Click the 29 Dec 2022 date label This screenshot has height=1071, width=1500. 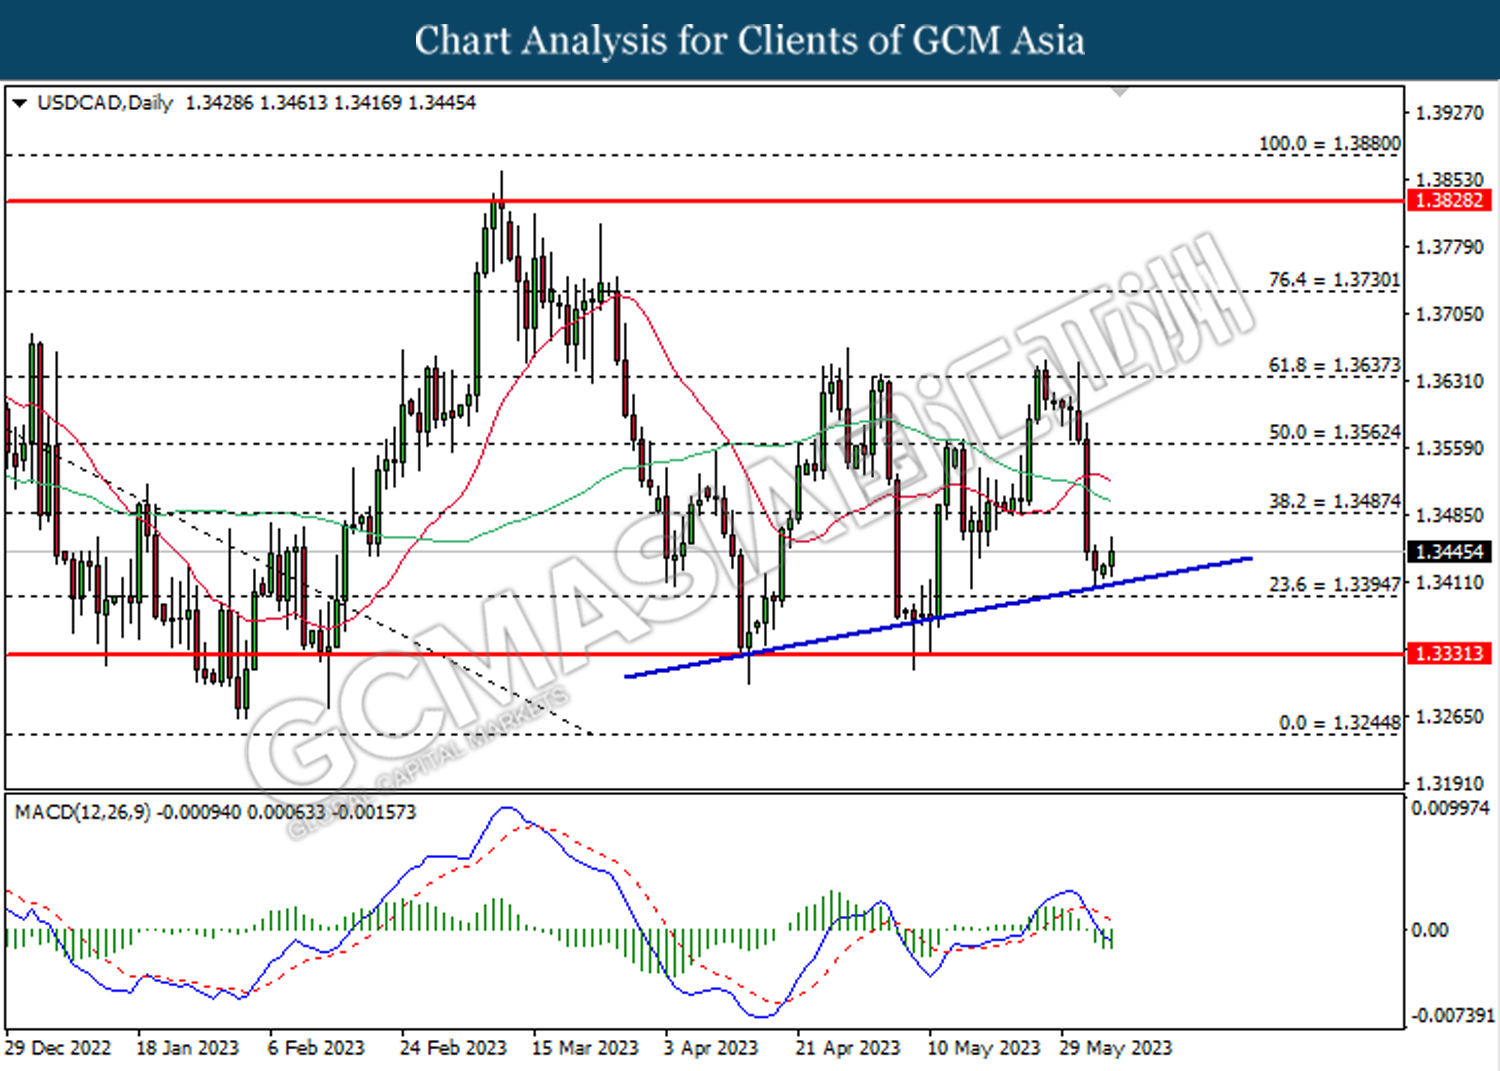57,1048
